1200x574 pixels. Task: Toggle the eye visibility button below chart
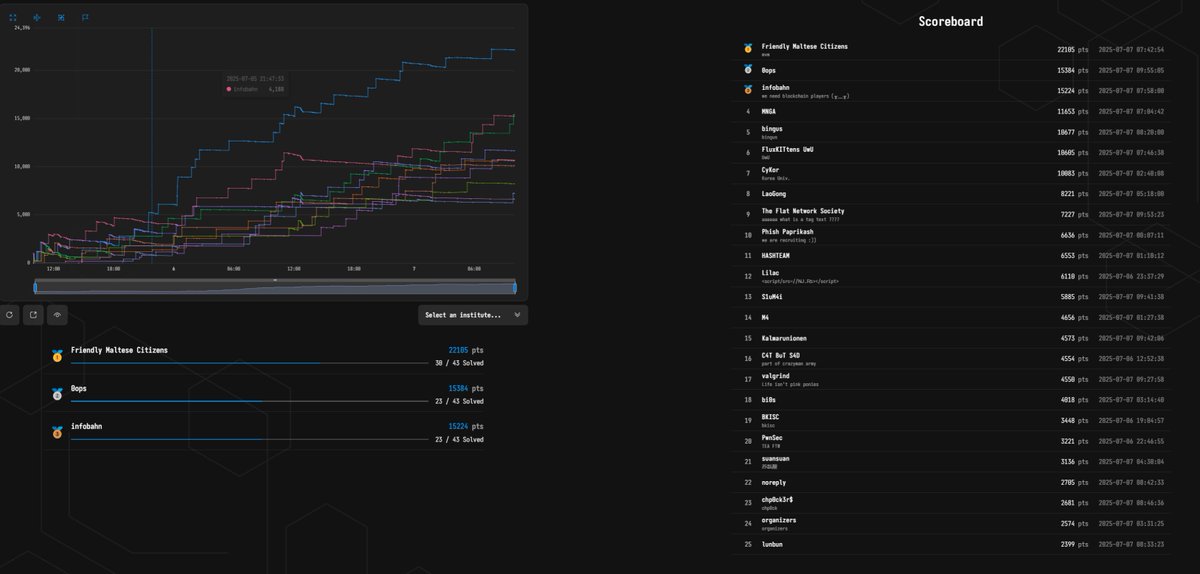(58, 315)
